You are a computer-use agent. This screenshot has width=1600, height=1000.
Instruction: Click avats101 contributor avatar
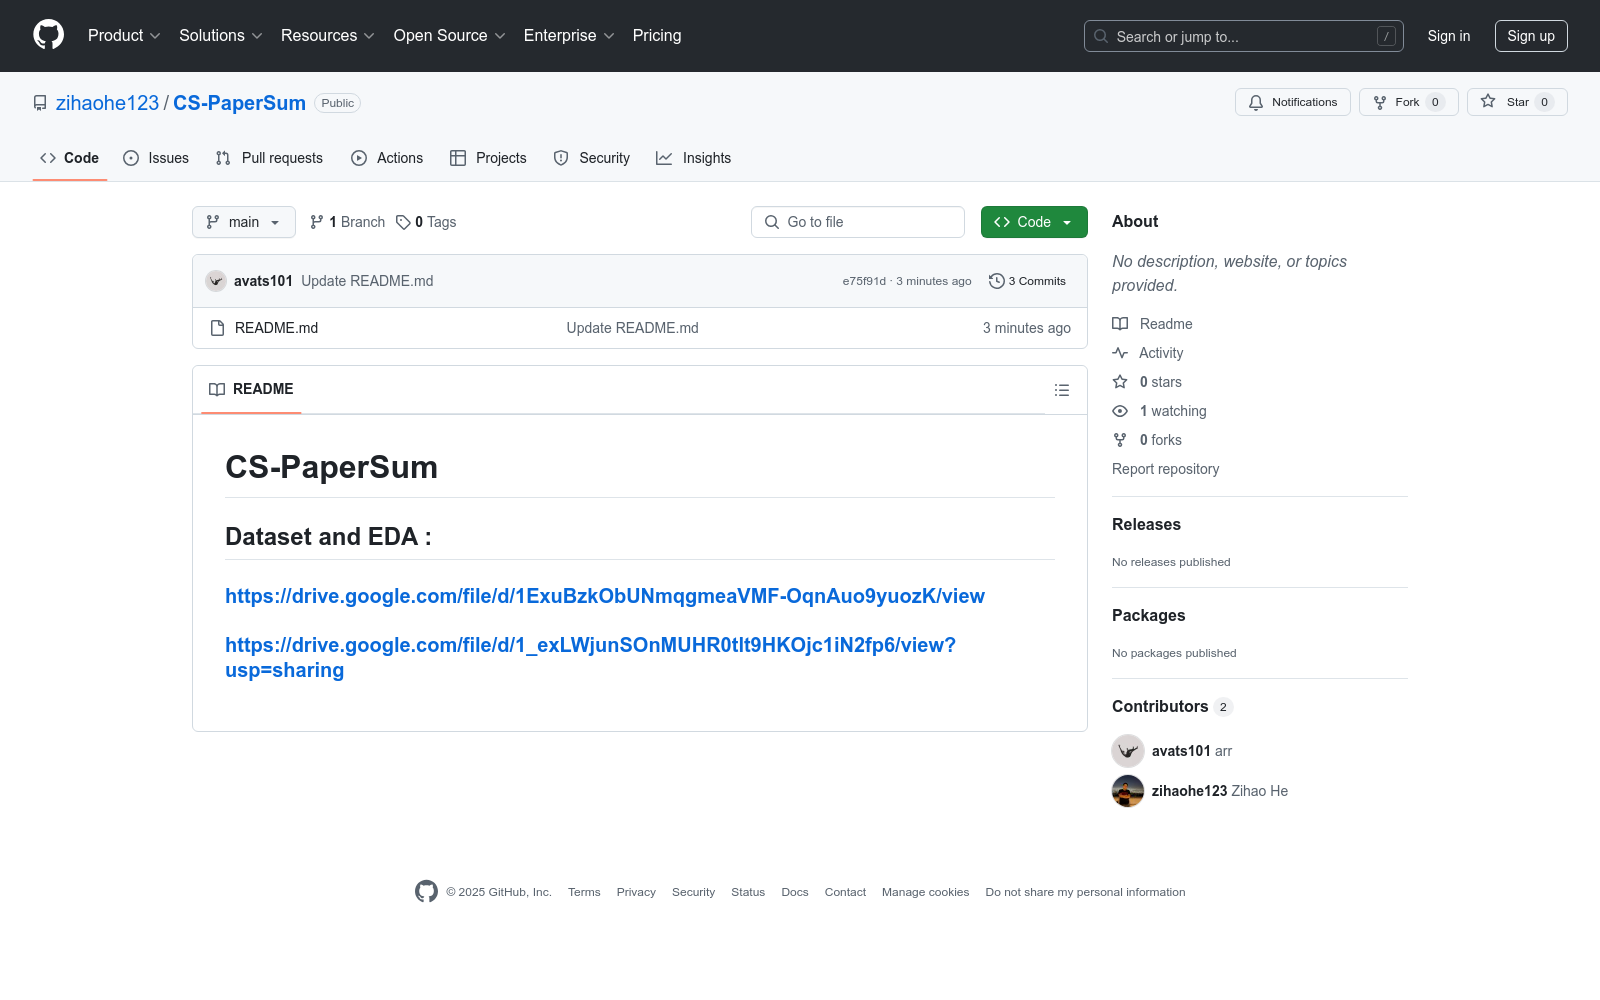coord(1128,751)
